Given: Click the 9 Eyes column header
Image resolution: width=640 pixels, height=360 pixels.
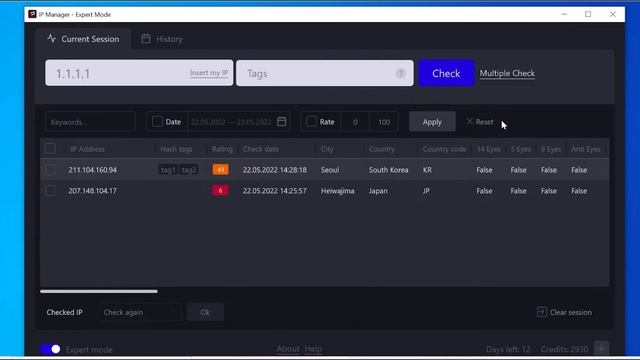Looking at the screenshot, I should point(551,149).
